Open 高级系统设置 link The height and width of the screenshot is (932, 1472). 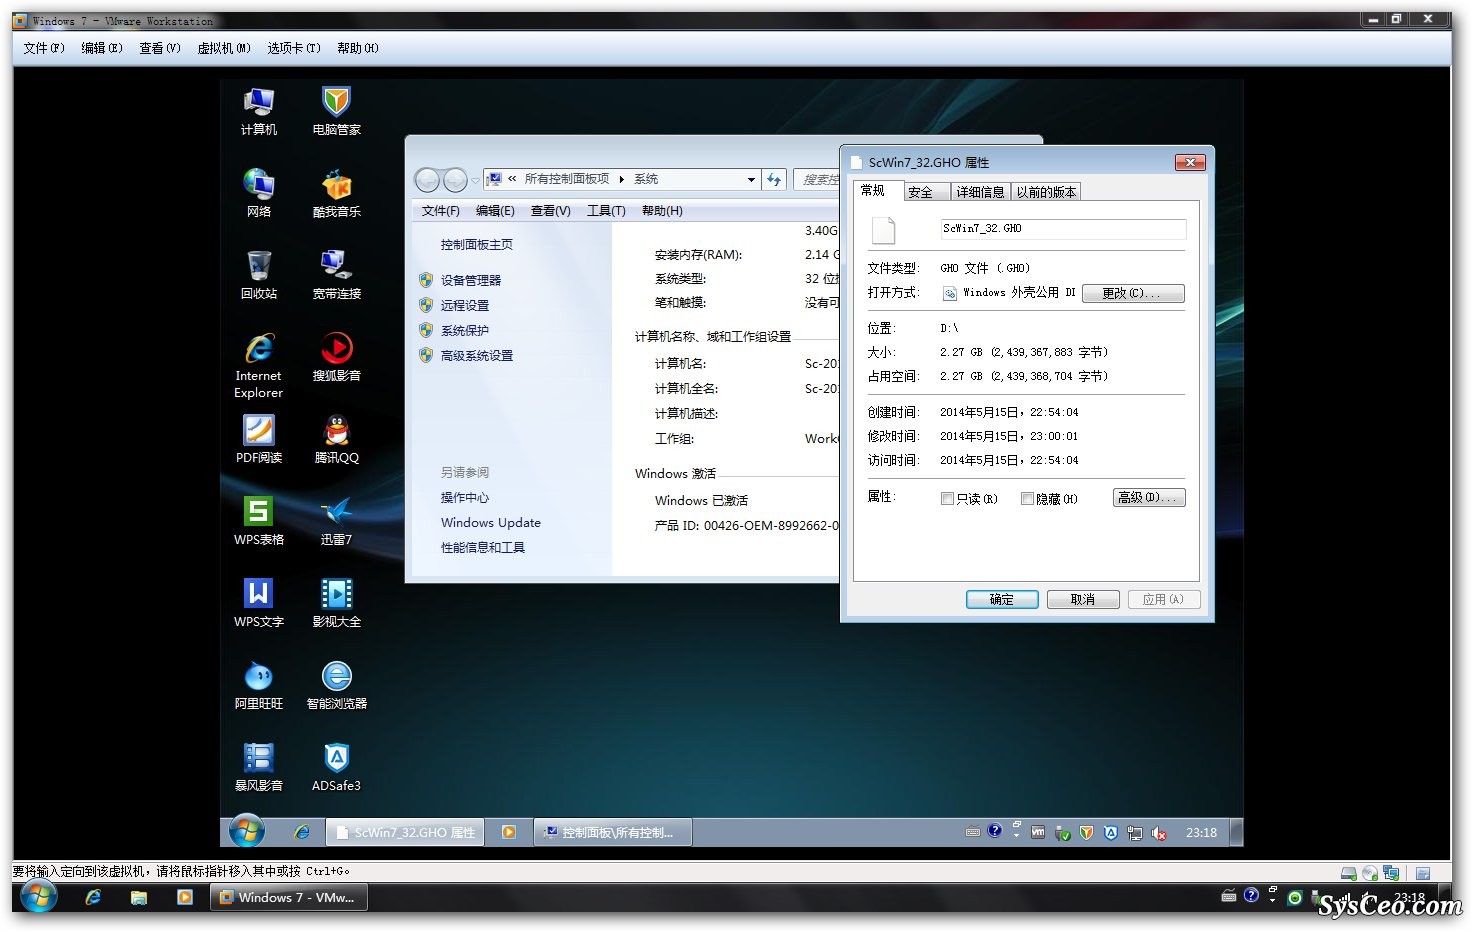click(477, 356)
